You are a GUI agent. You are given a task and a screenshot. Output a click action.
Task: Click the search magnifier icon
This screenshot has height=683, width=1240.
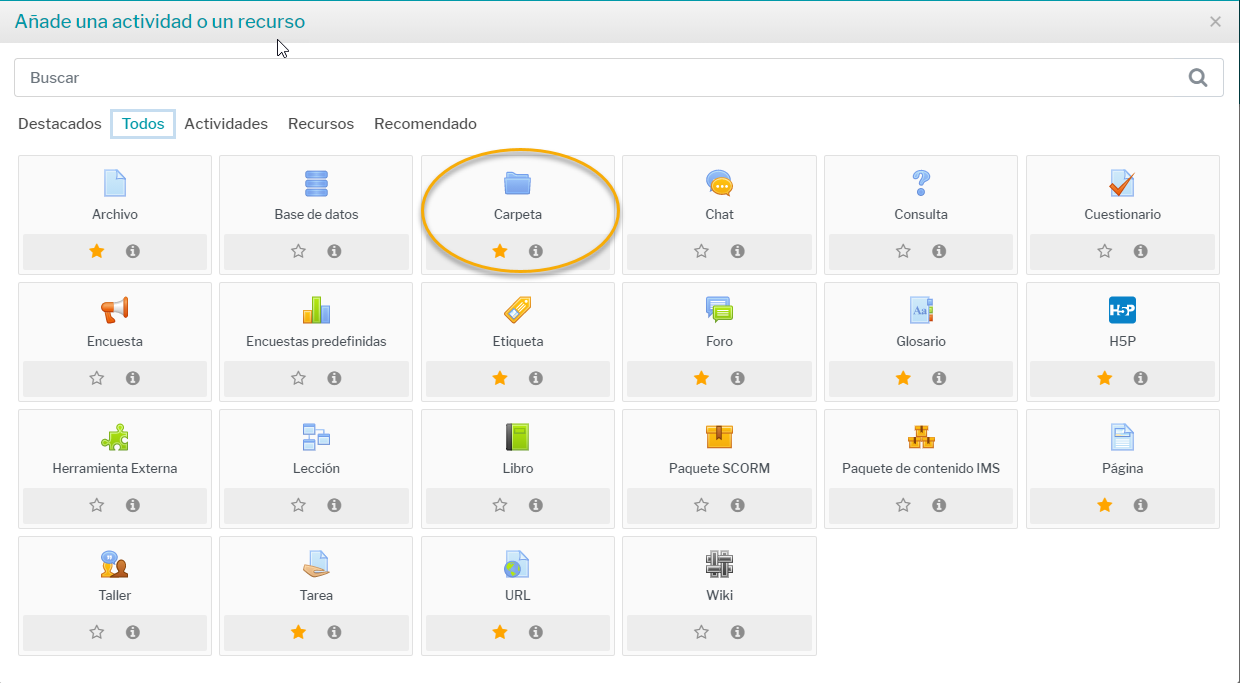[1197, 78]
